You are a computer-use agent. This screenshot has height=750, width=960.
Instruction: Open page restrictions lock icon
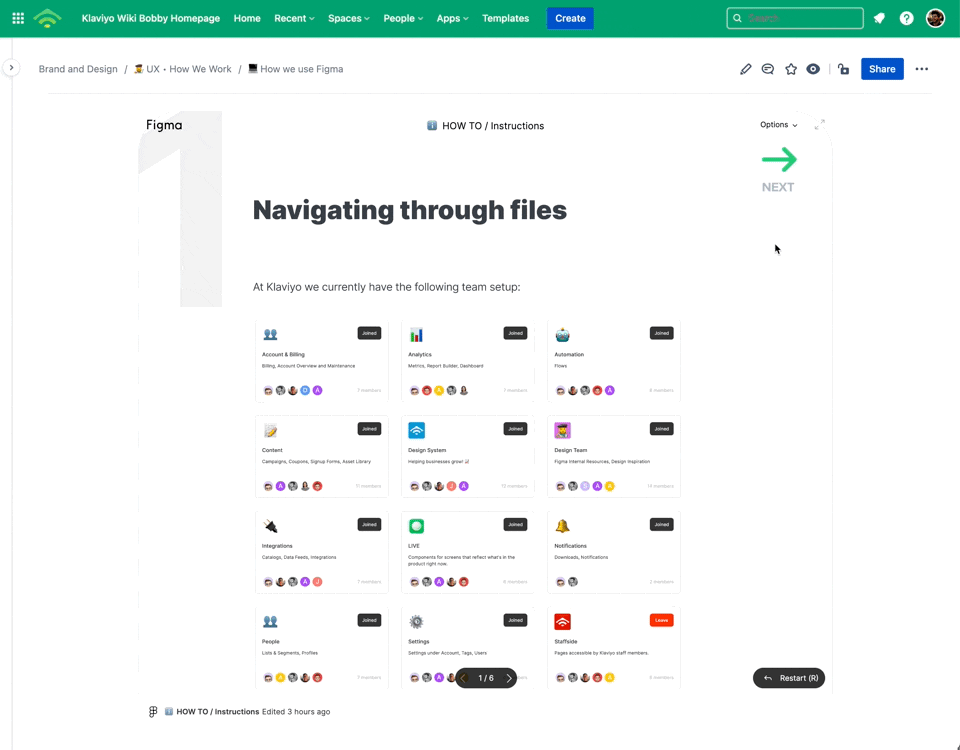[844, 69]
